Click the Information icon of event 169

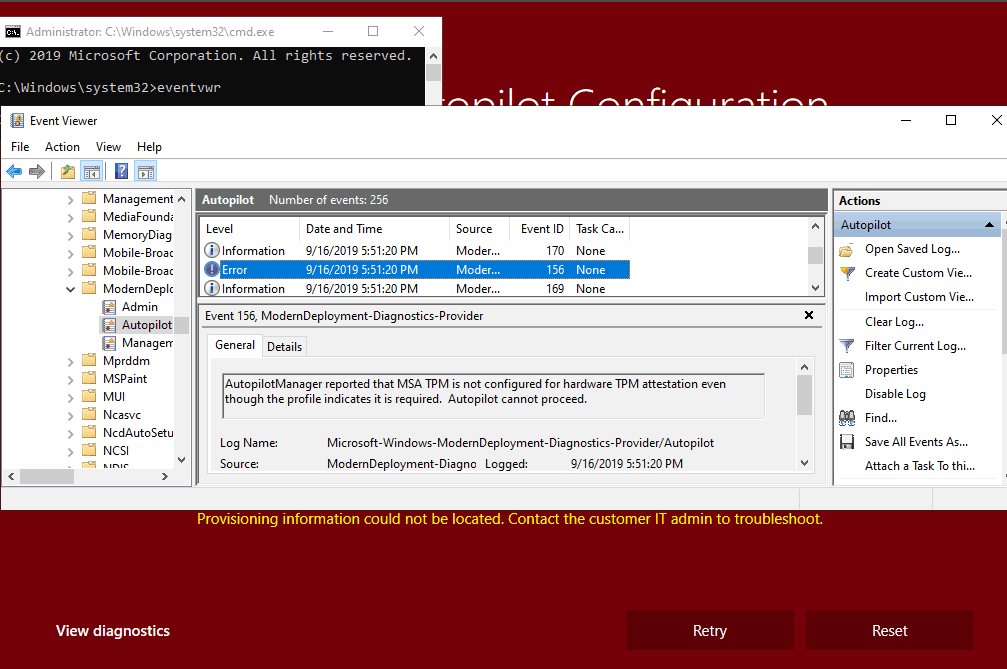coord(212,289)
